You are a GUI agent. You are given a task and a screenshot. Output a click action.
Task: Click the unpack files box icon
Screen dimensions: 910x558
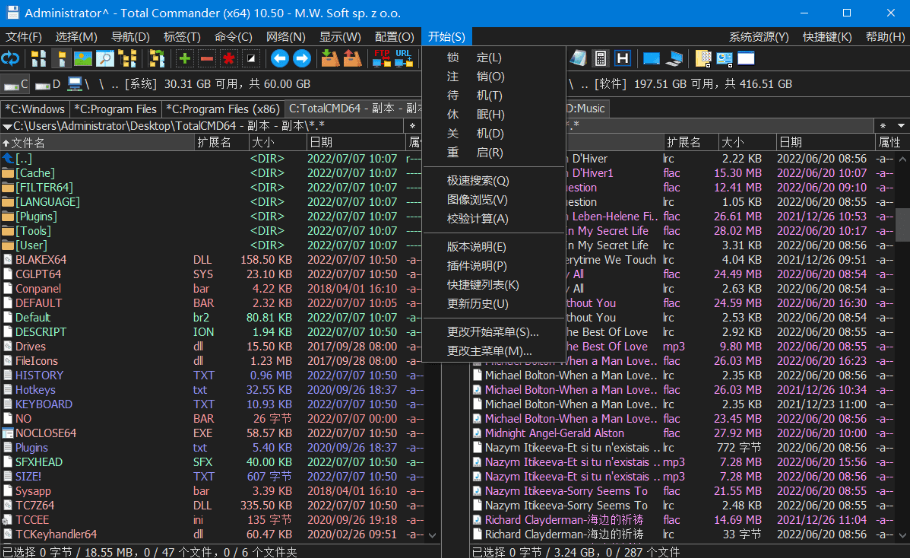coord(352,59)
